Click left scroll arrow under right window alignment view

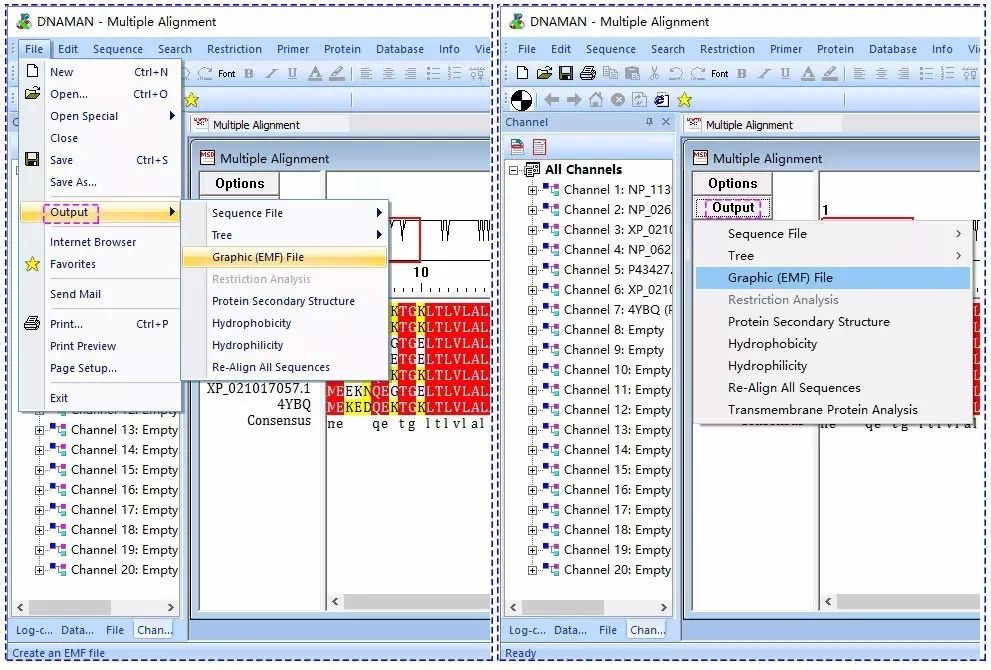pyautogui.click(x=828, y=601)
